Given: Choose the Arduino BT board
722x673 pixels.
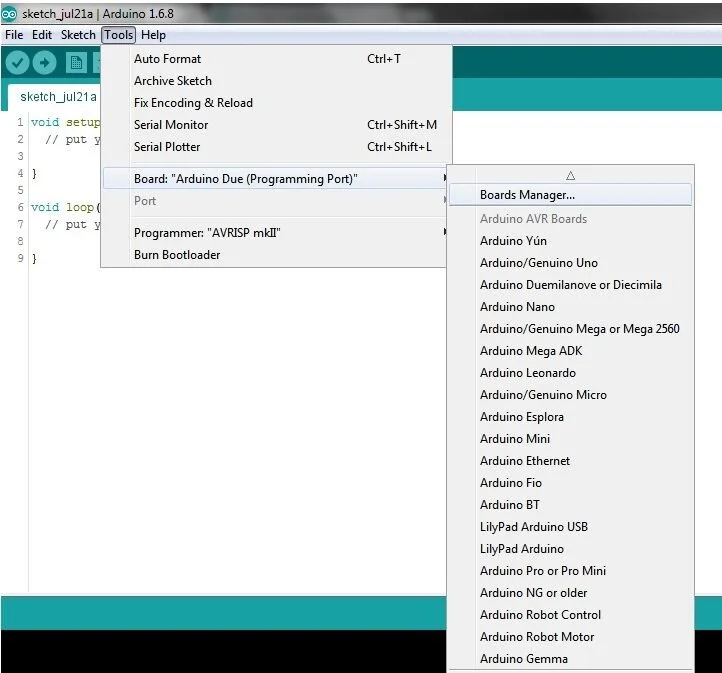Looking at the screenshot, I should [570, 505].
